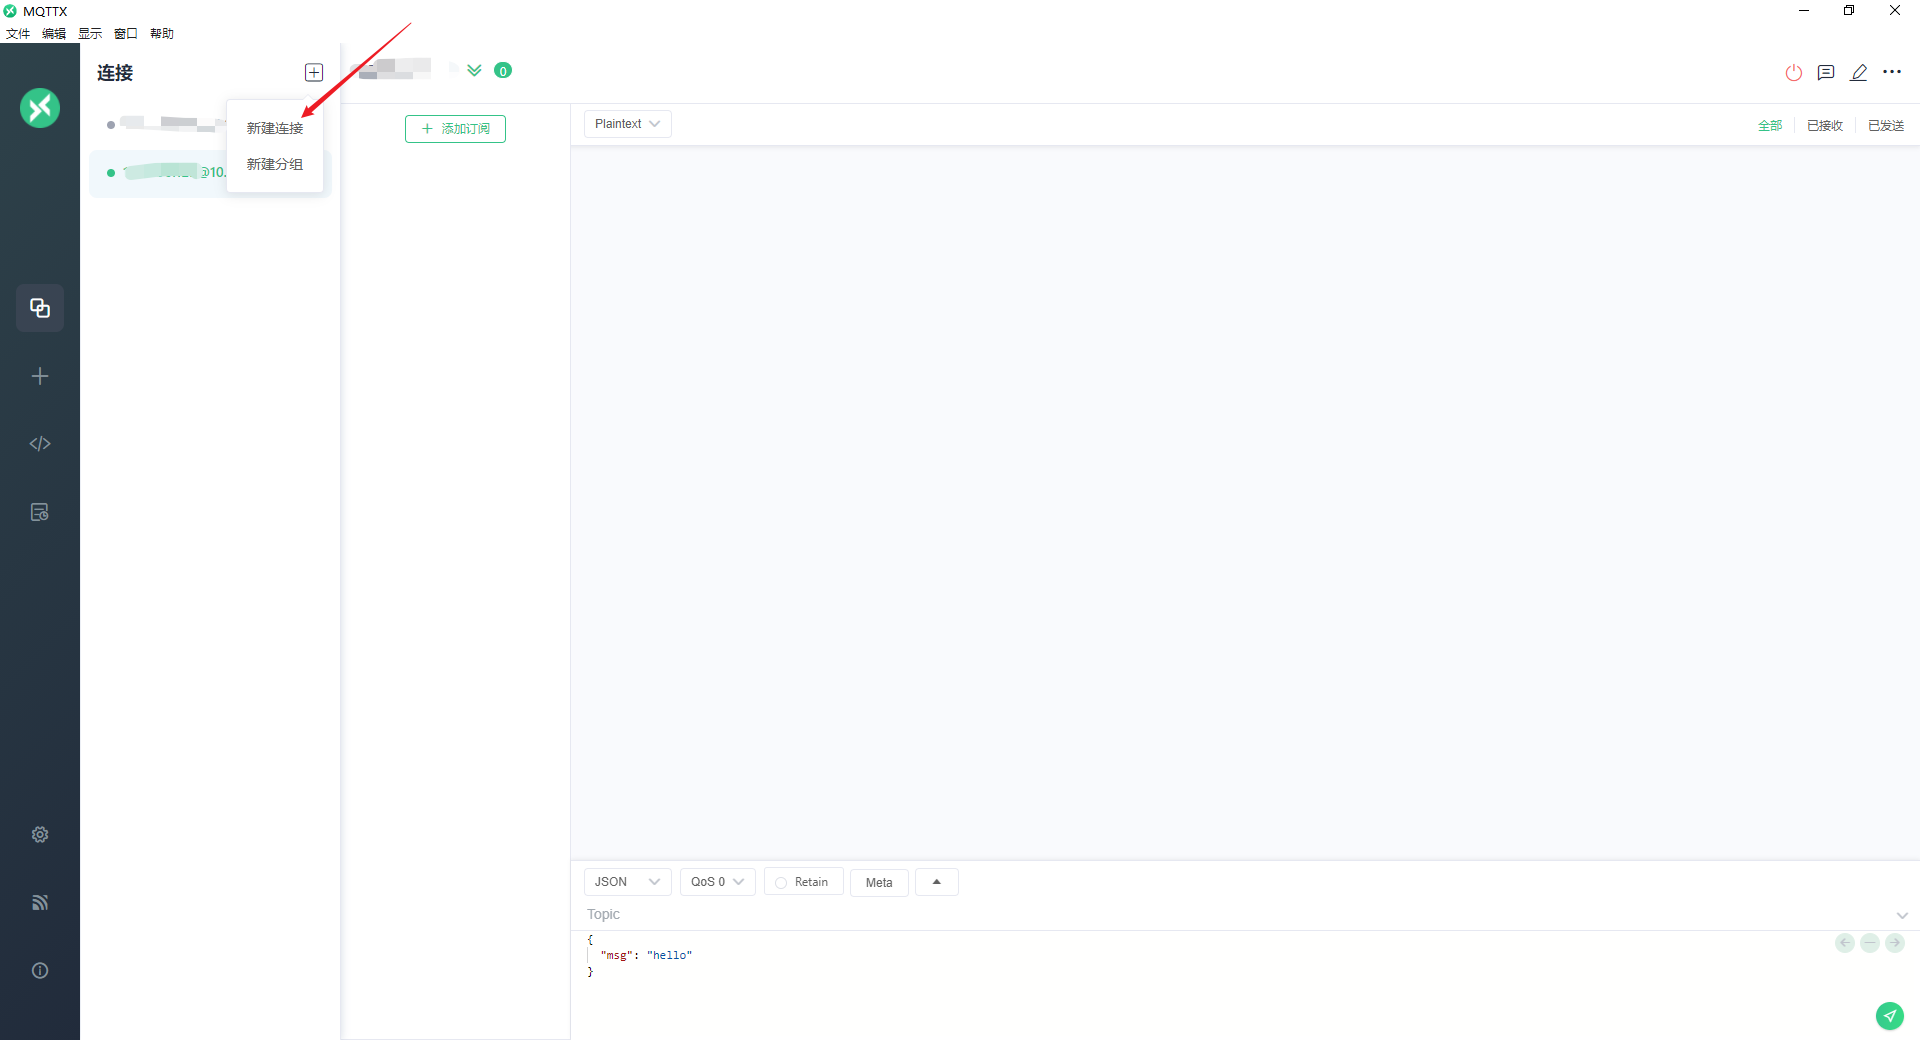Viewport: 1920px width, 1040px height.
Task: Open the 文件 menu
Action: pyautogui.click(x=18, y=33)
